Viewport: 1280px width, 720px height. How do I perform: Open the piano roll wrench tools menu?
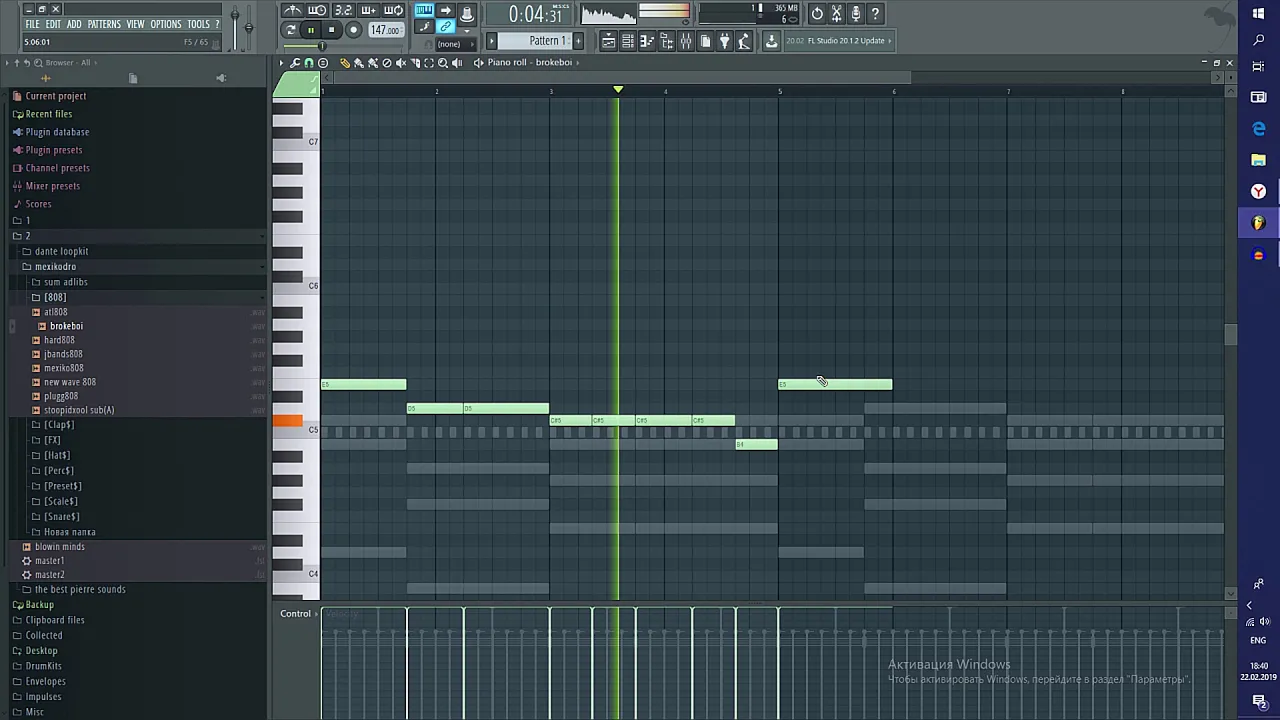[295, 62]
